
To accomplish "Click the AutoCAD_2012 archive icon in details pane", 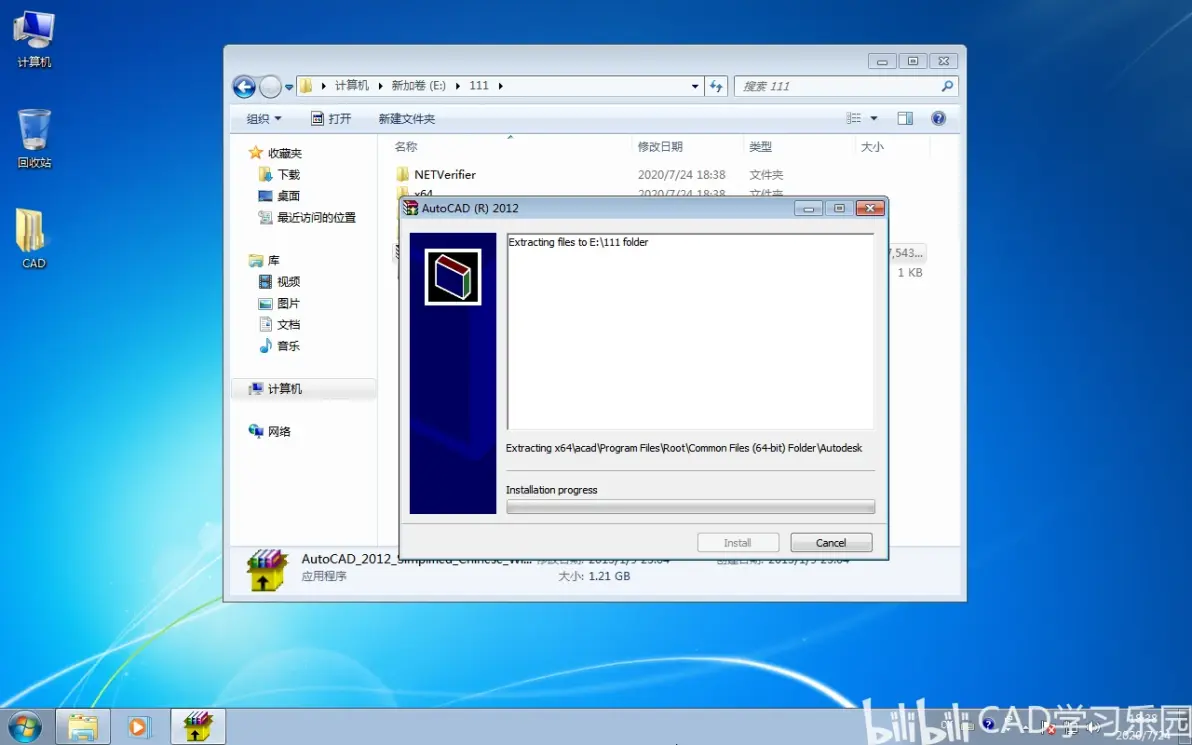I will click(267, 569).
